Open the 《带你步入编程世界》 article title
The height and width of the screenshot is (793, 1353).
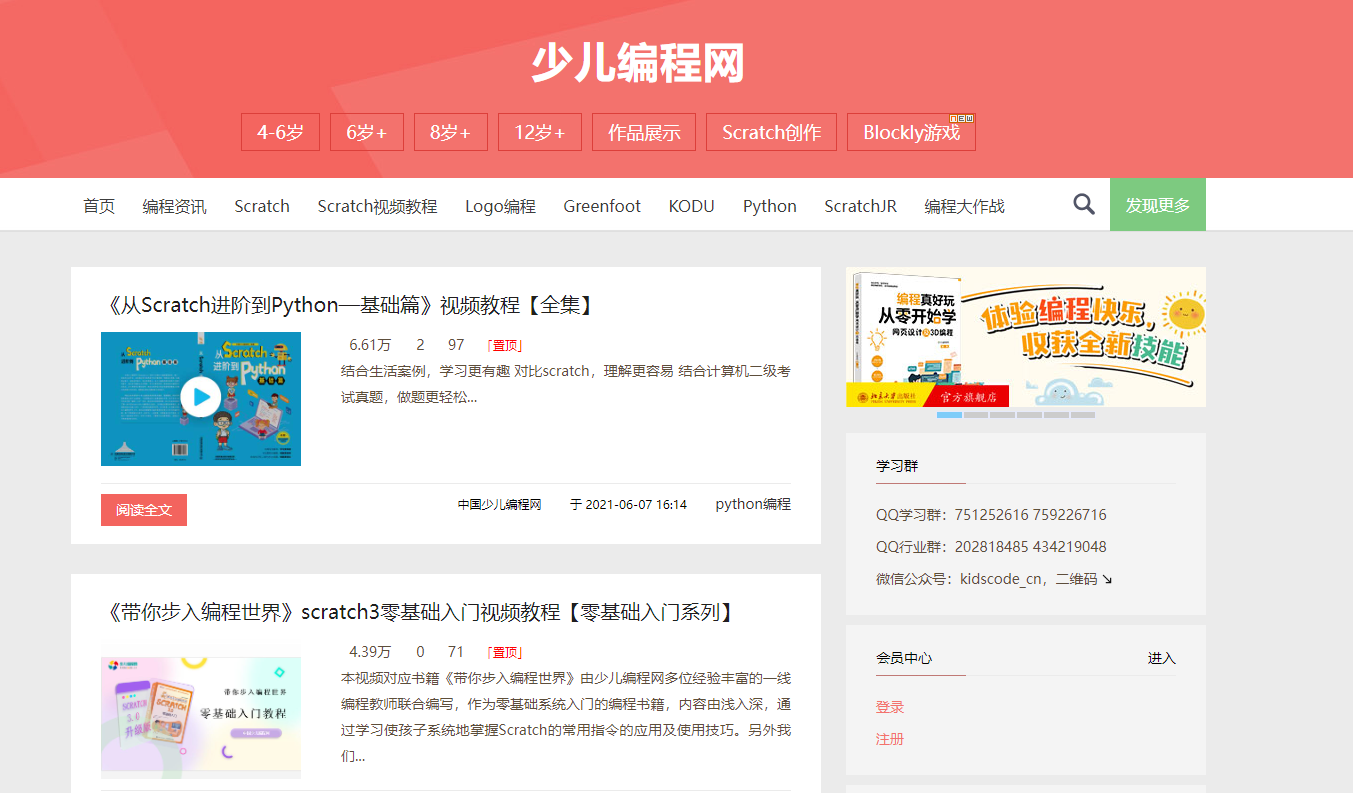(421, 612)
